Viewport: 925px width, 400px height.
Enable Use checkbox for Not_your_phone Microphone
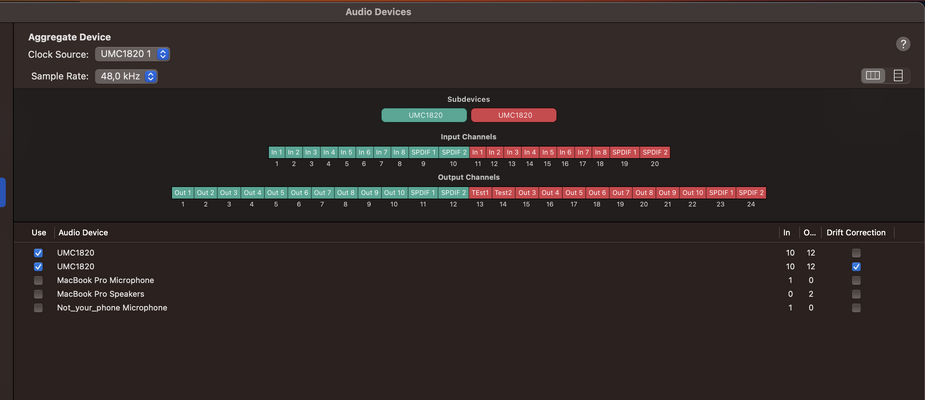(38, 308)
